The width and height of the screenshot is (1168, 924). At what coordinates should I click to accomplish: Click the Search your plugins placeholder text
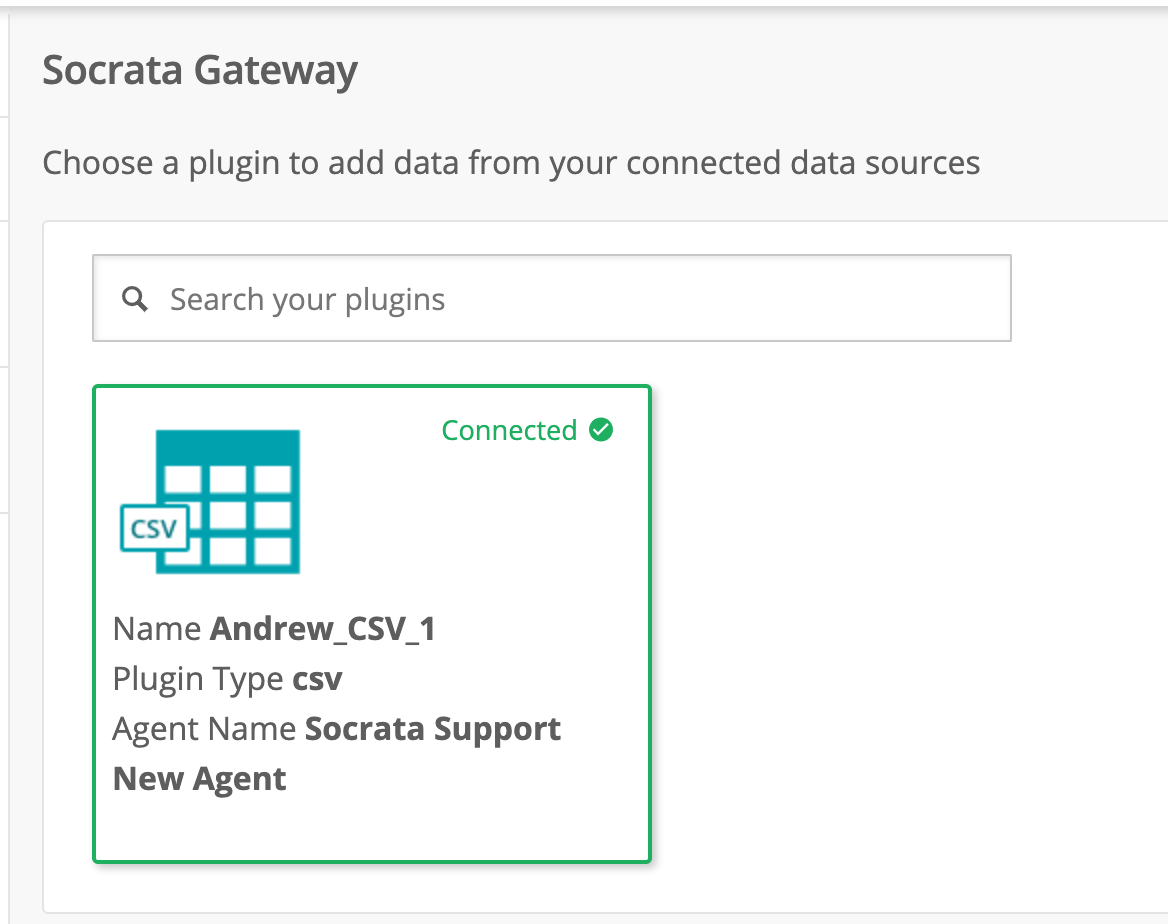[x=307, y=300]
